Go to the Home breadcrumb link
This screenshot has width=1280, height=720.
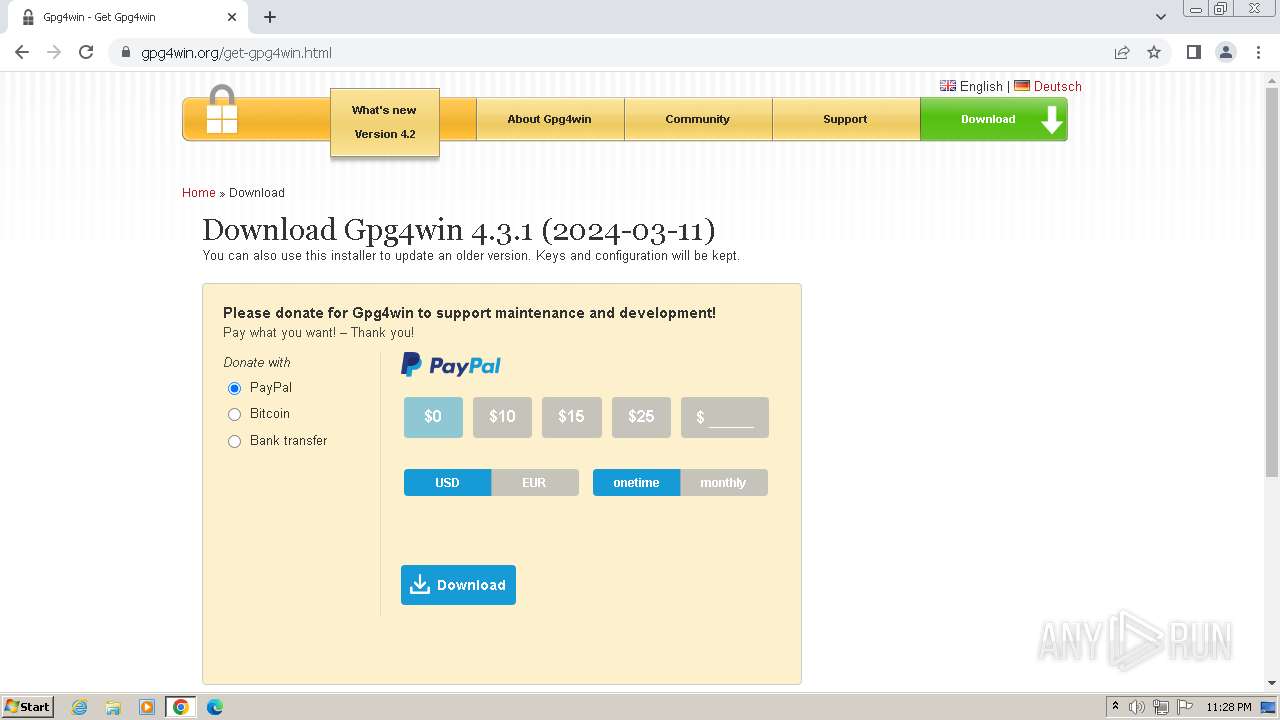pyautogui.click(x=198, y=193)
